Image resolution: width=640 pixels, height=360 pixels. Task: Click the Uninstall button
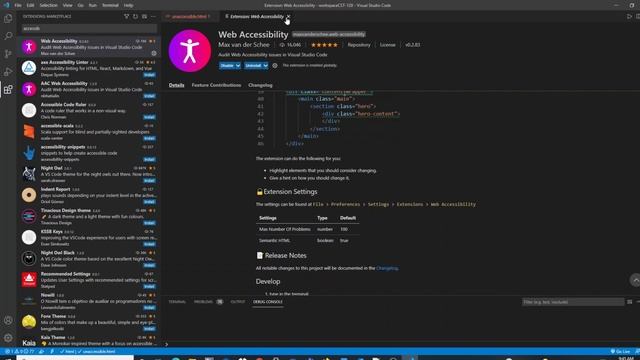(x=253, y=65)
